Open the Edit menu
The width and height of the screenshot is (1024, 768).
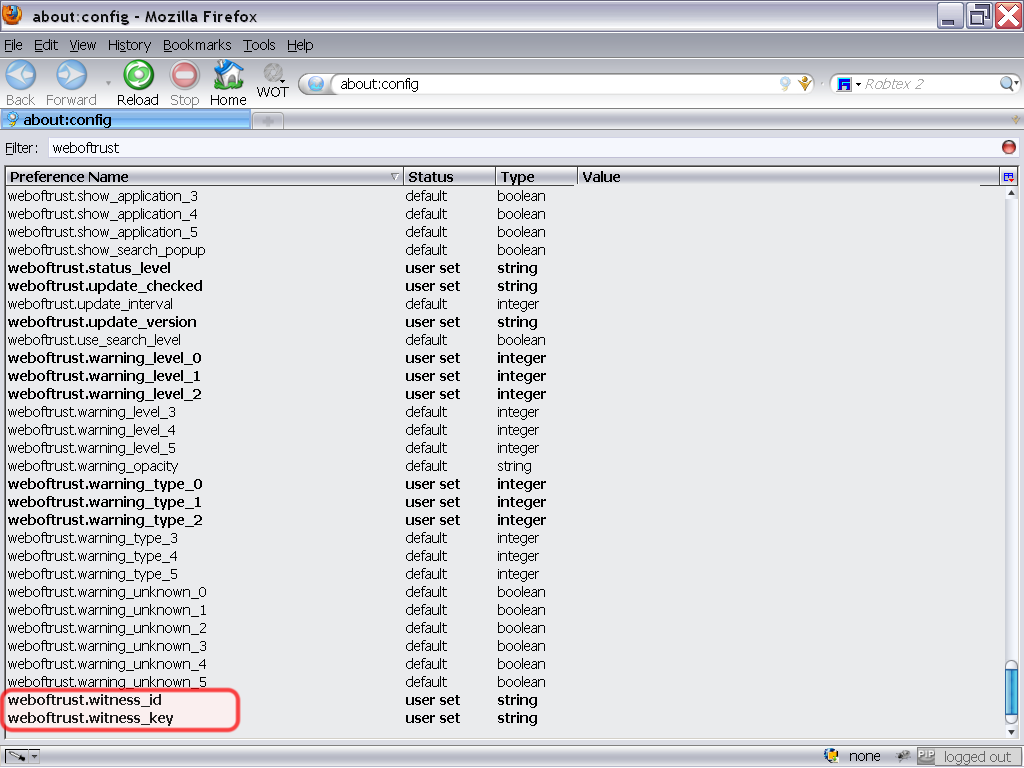pos(46,45)
